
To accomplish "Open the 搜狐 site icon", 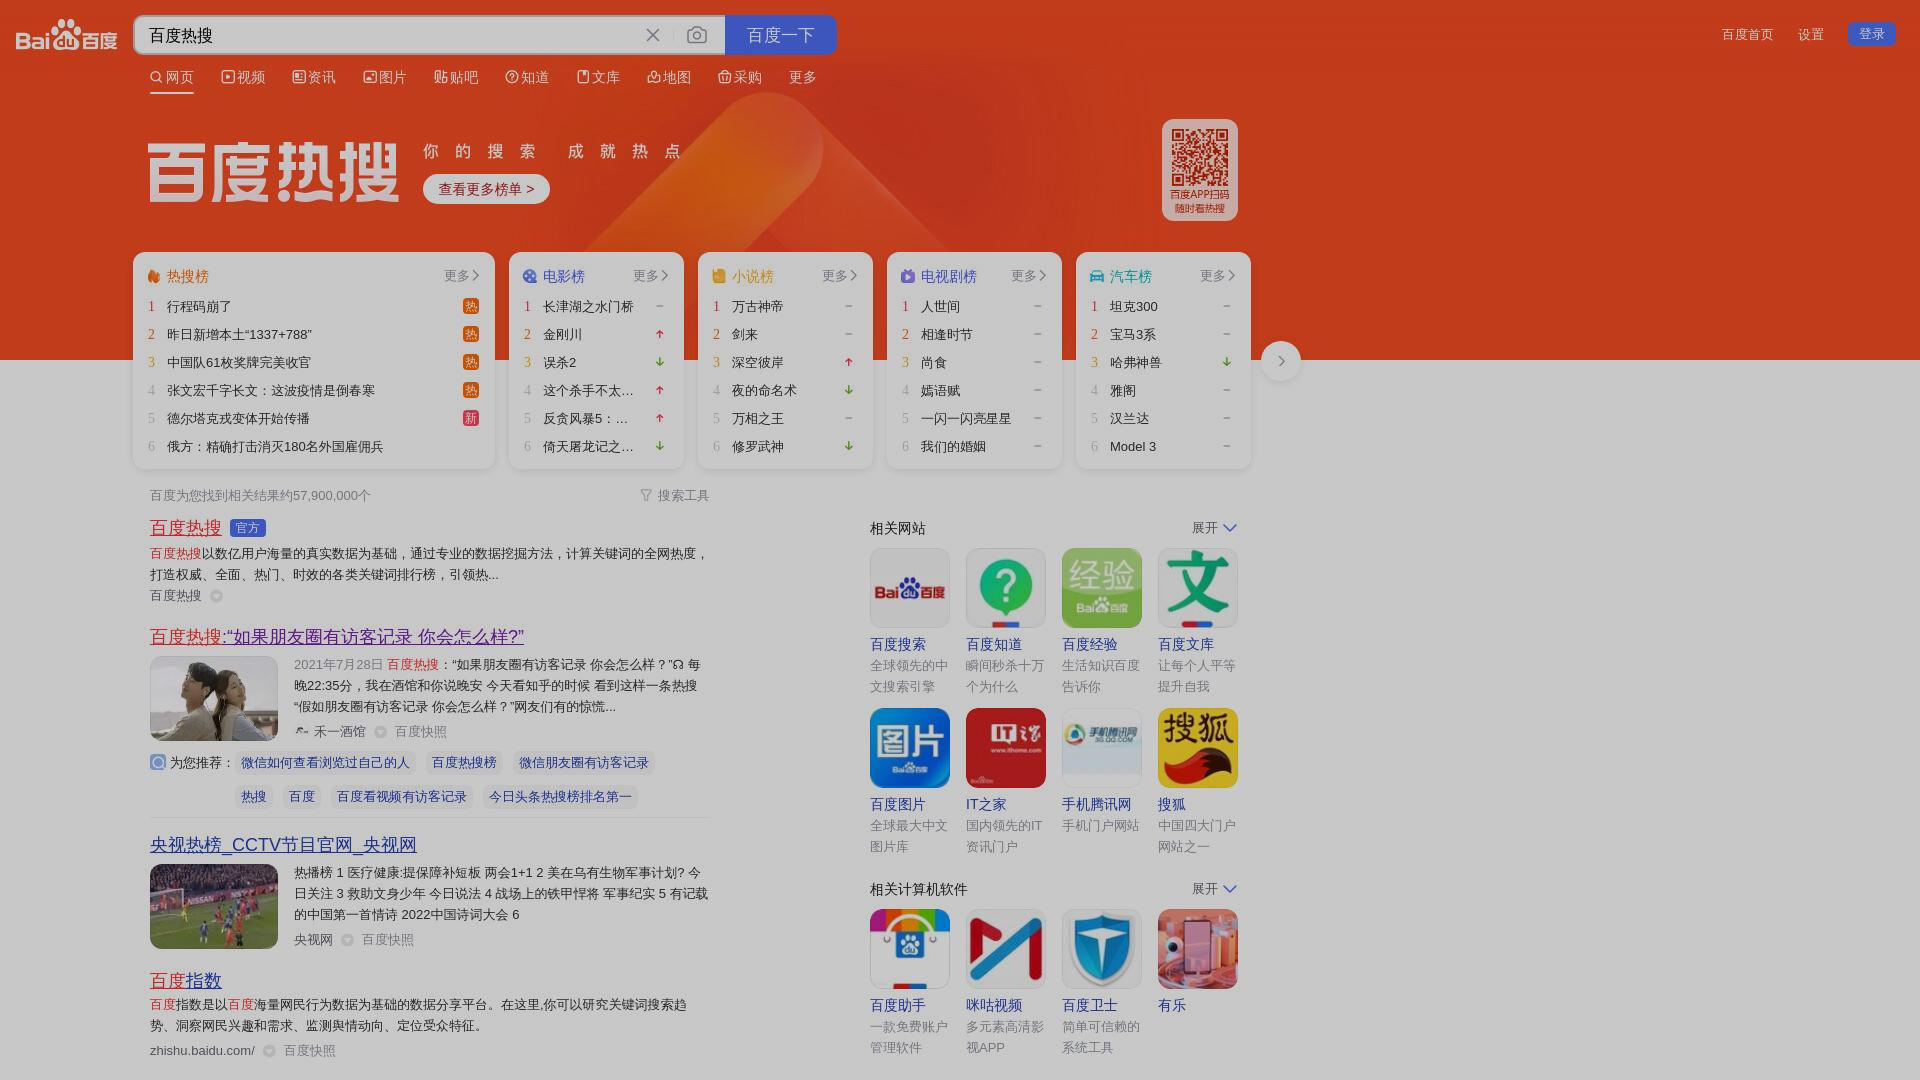I will pyautogui.click(x=1198, y=748).
